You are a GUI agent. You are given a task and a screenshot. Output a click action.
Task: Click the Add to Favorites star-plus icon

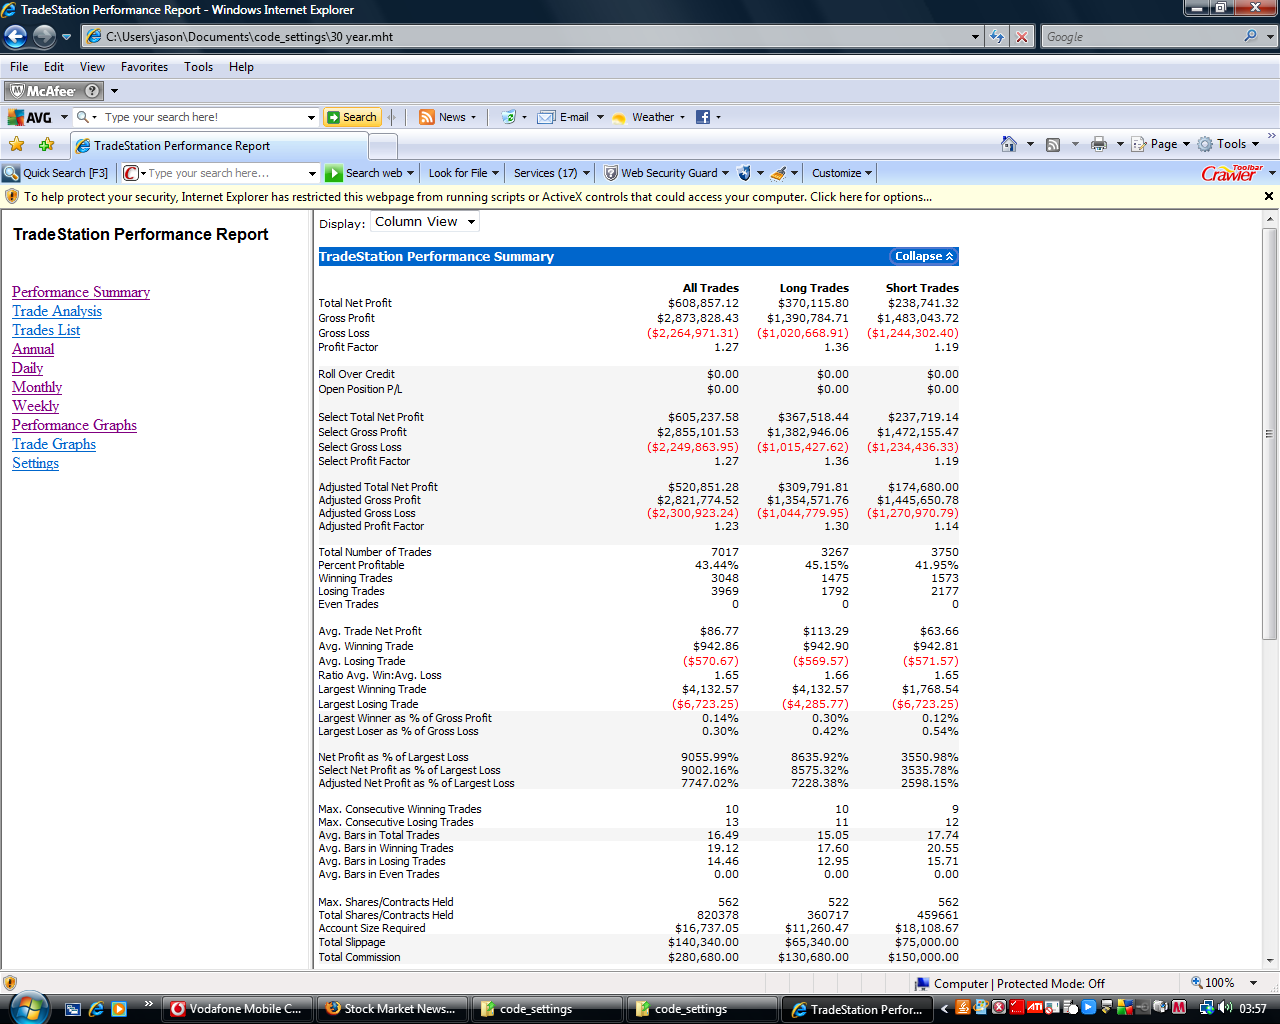46,145
